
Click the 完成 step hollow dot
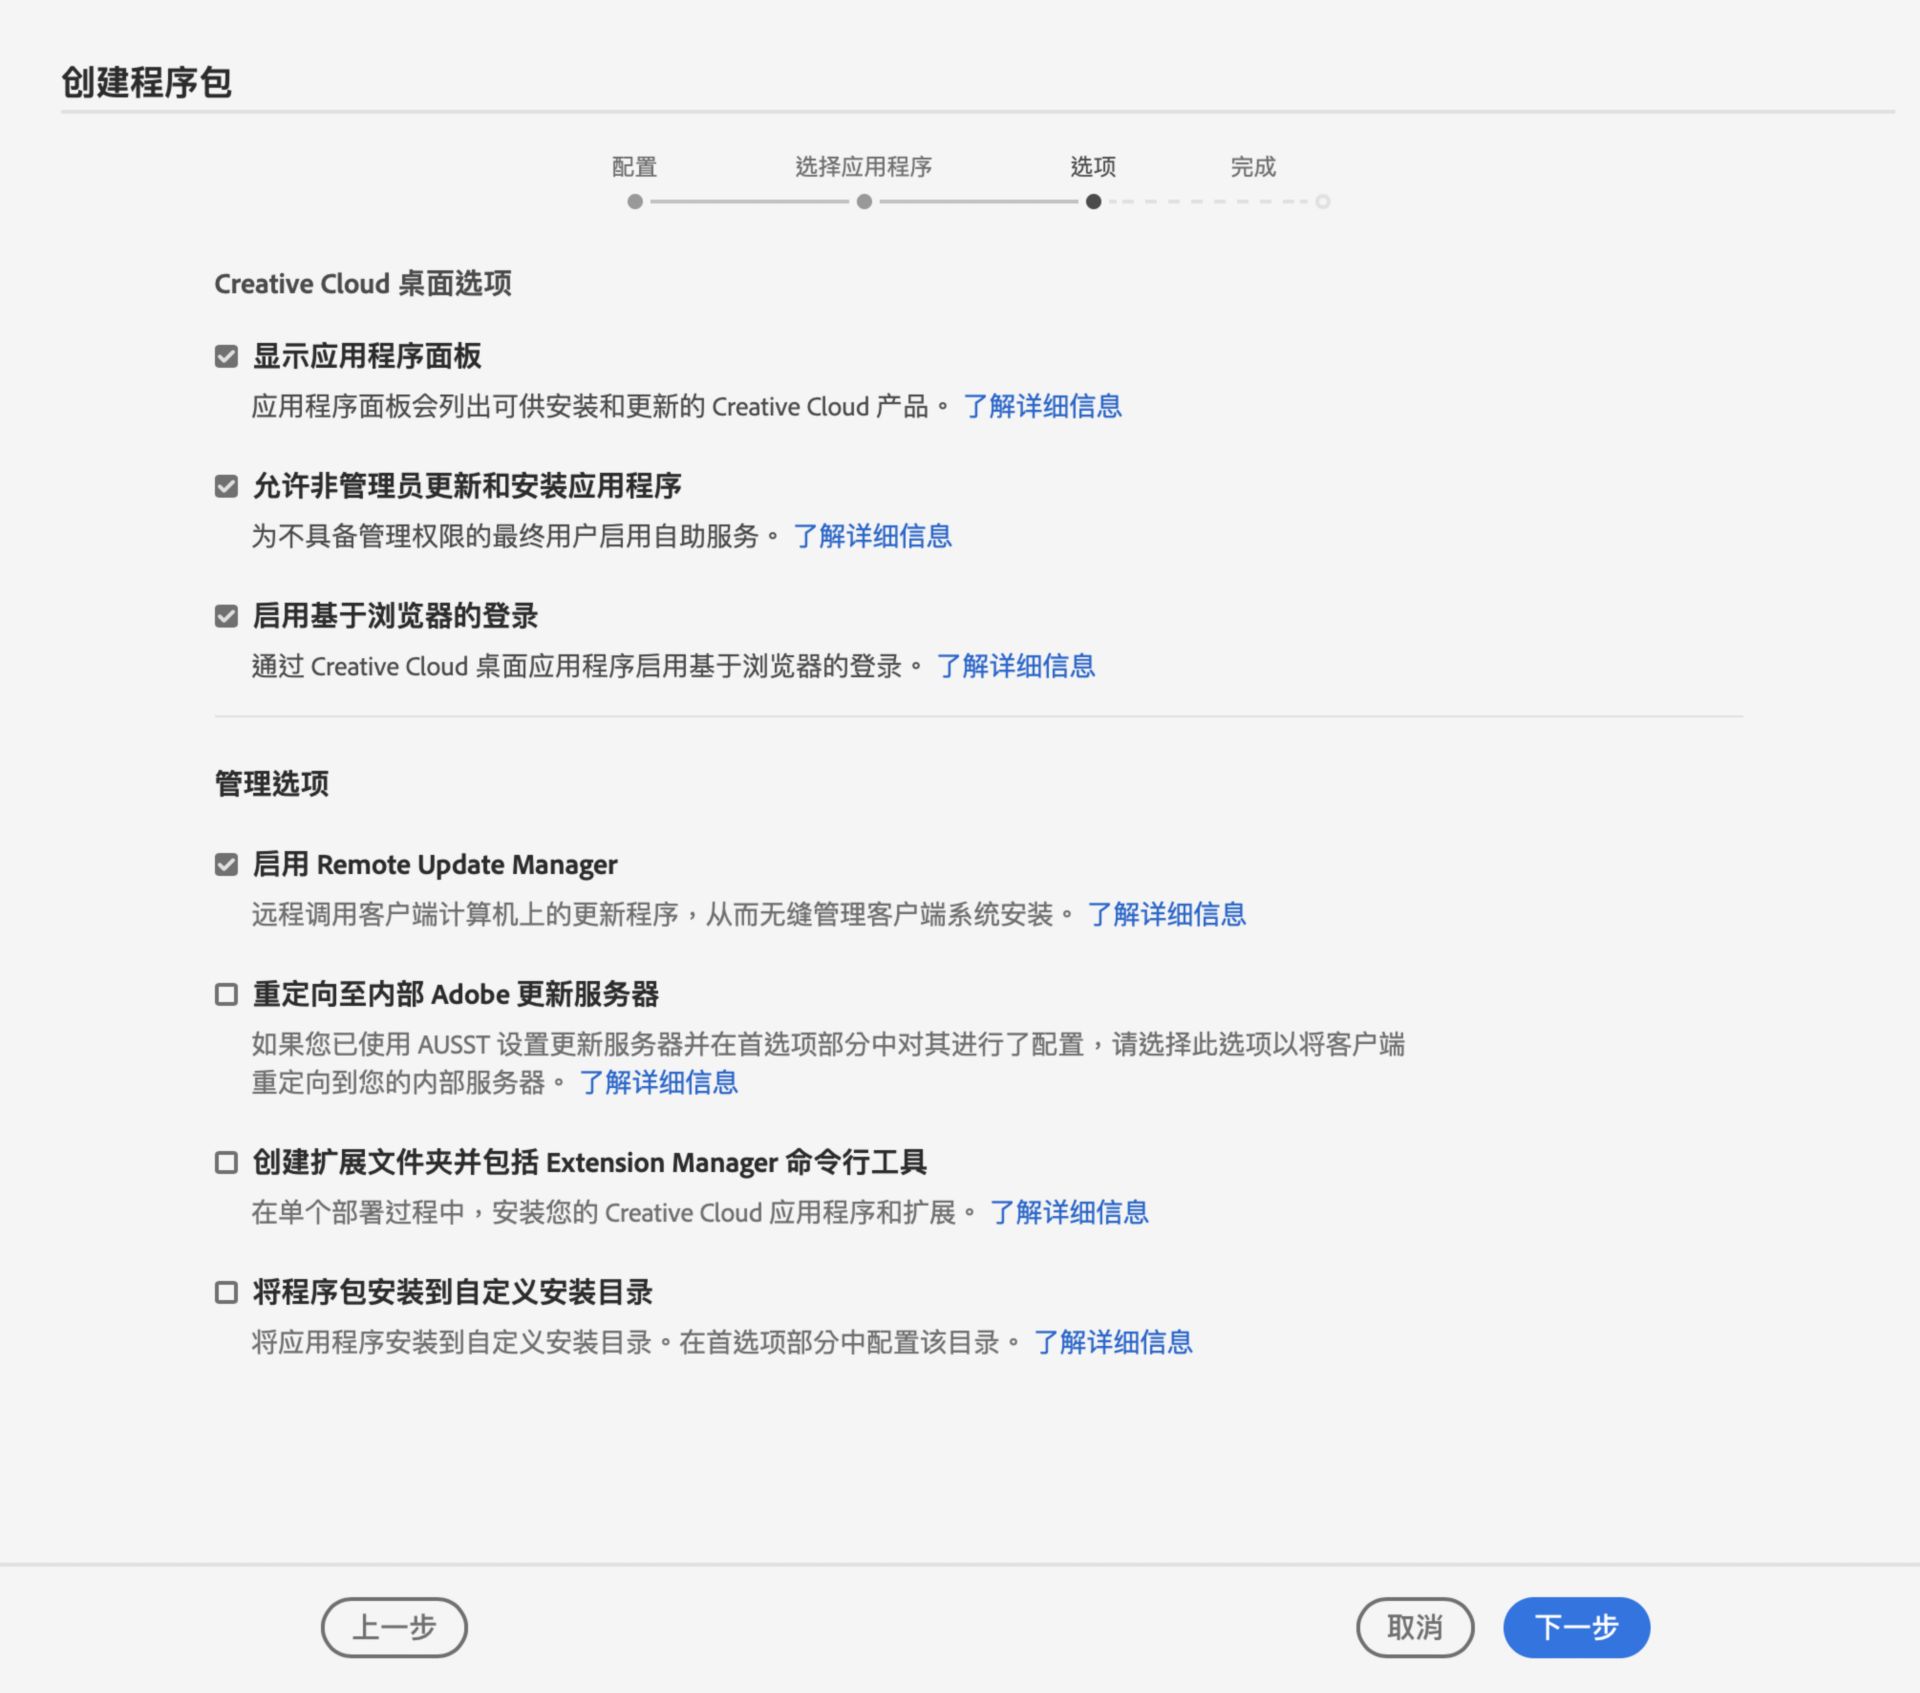point(1322,202)
